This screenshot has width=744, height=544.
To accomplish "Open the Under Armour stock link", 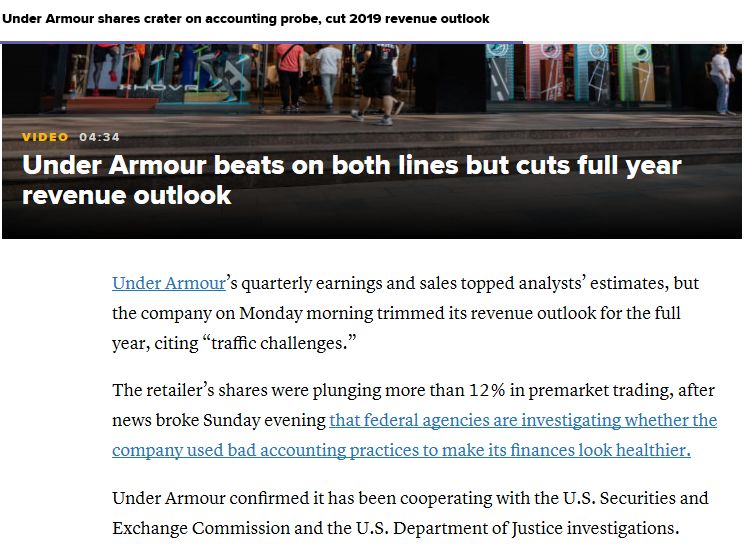I will [x=168, y=283].
